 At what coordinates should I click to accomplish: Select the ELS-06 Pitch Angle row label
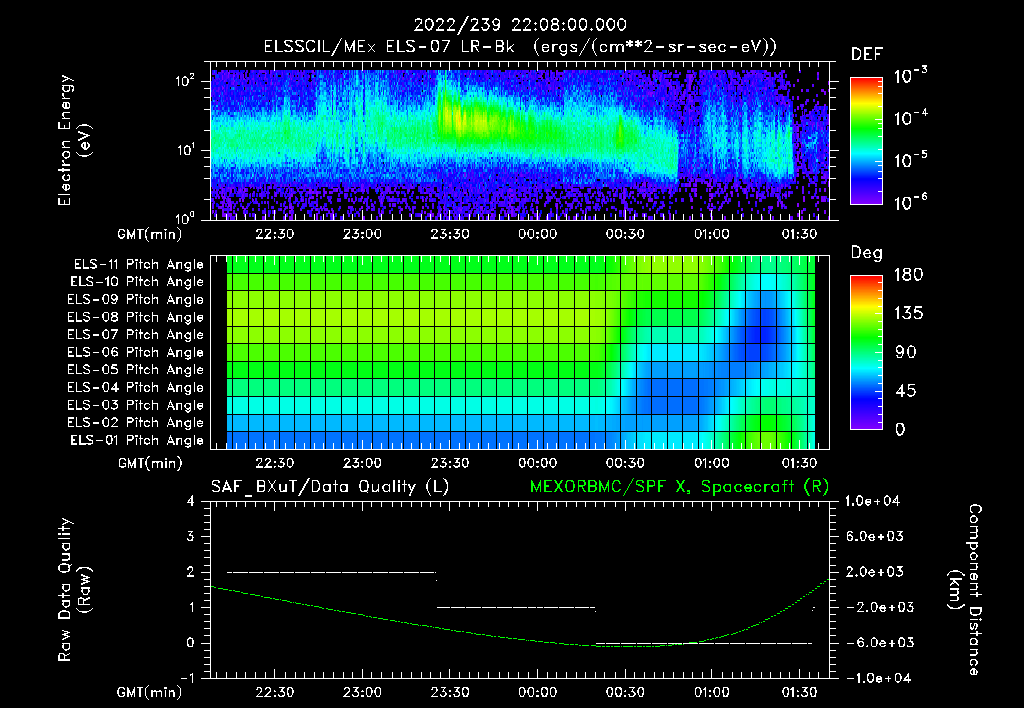point(136,352)
